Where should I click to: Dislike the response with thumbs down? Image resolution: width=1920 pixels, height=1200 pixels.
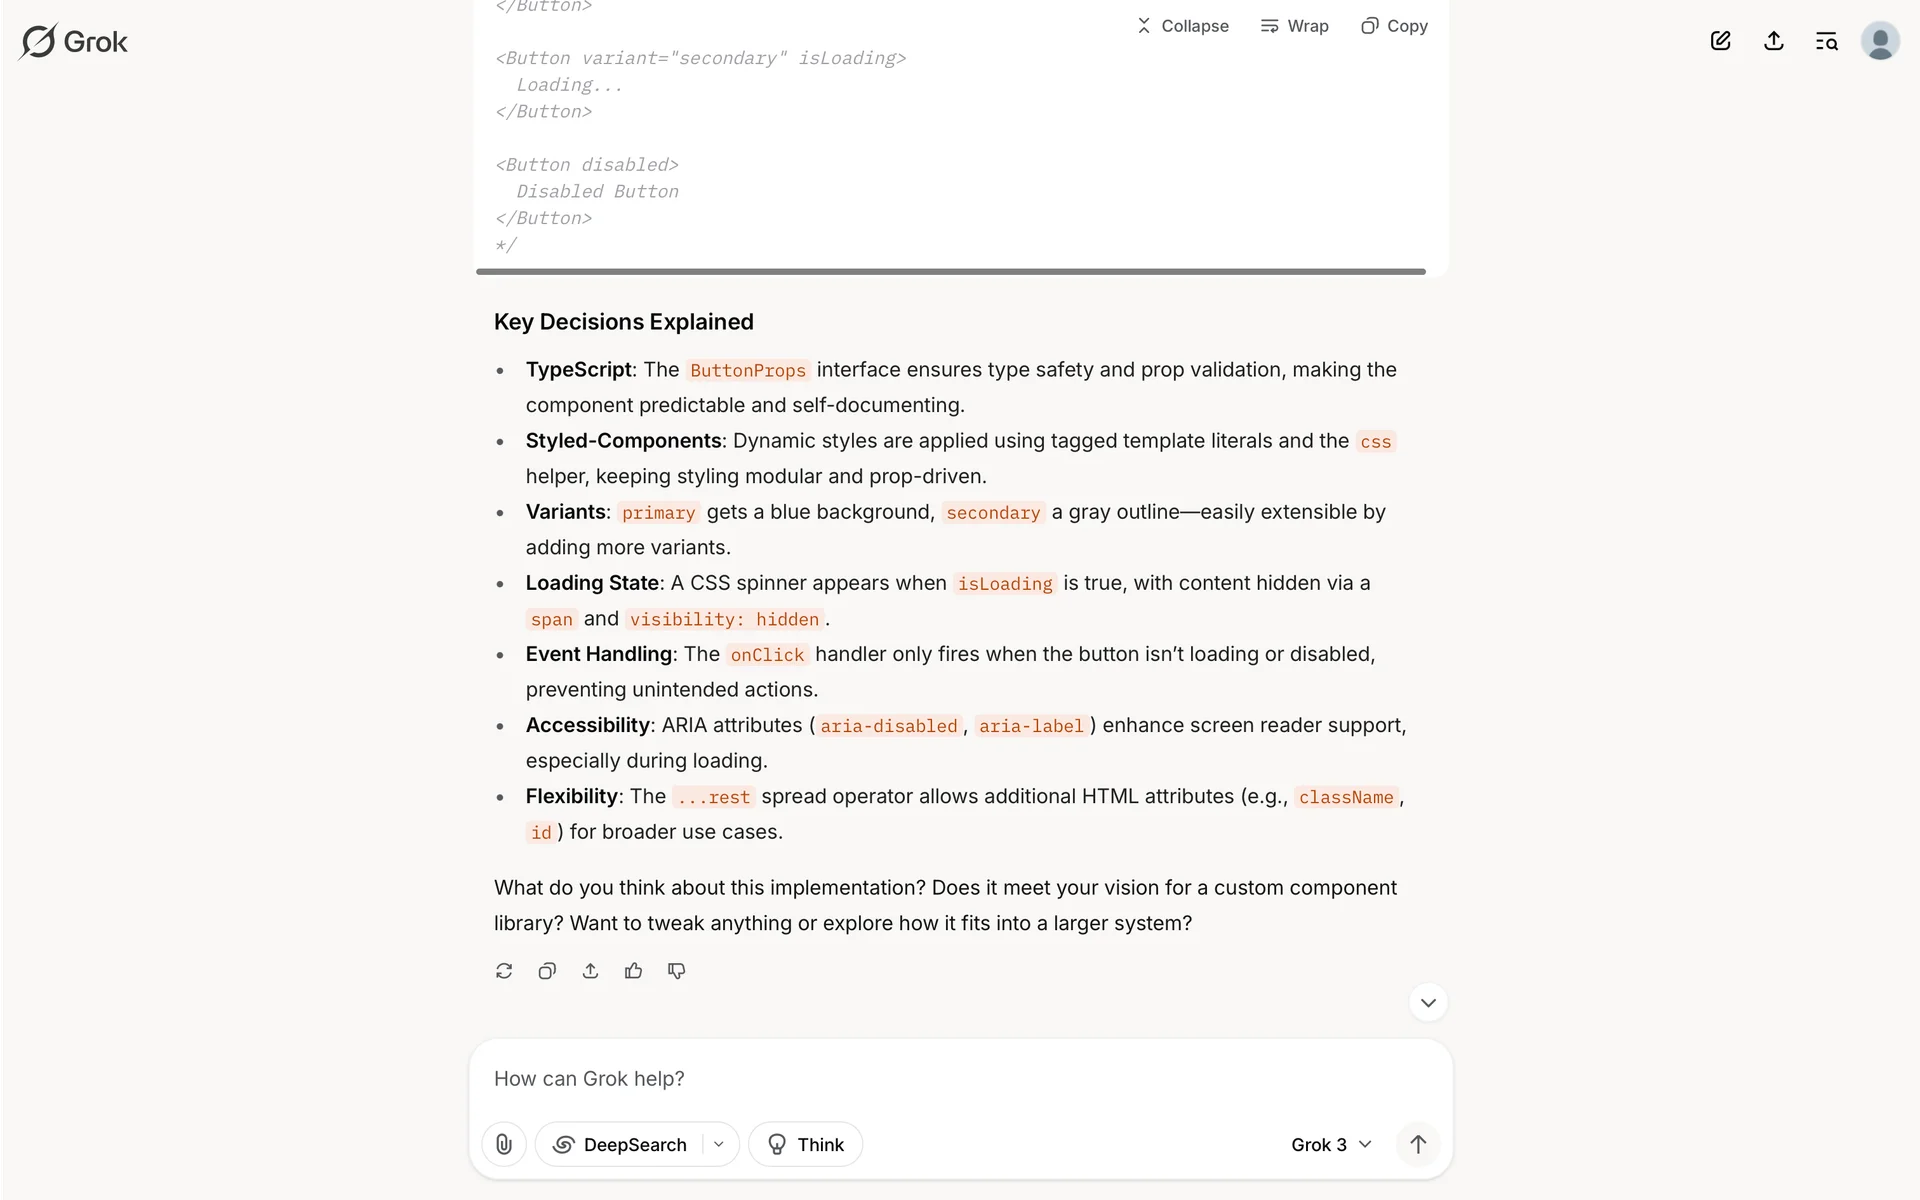(x=677, y=971)
